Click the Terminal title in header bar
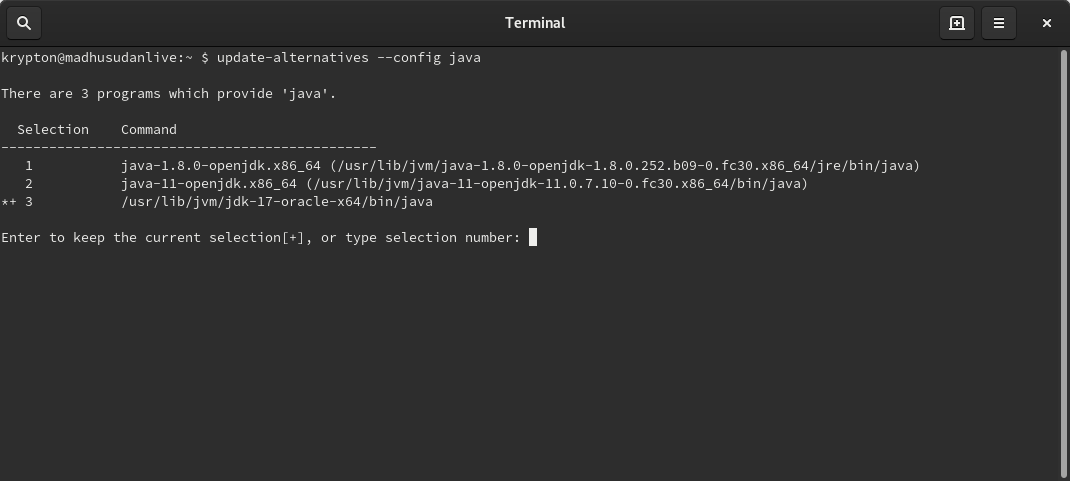This screenshot has height=481, width=1070. pos(535,23)
